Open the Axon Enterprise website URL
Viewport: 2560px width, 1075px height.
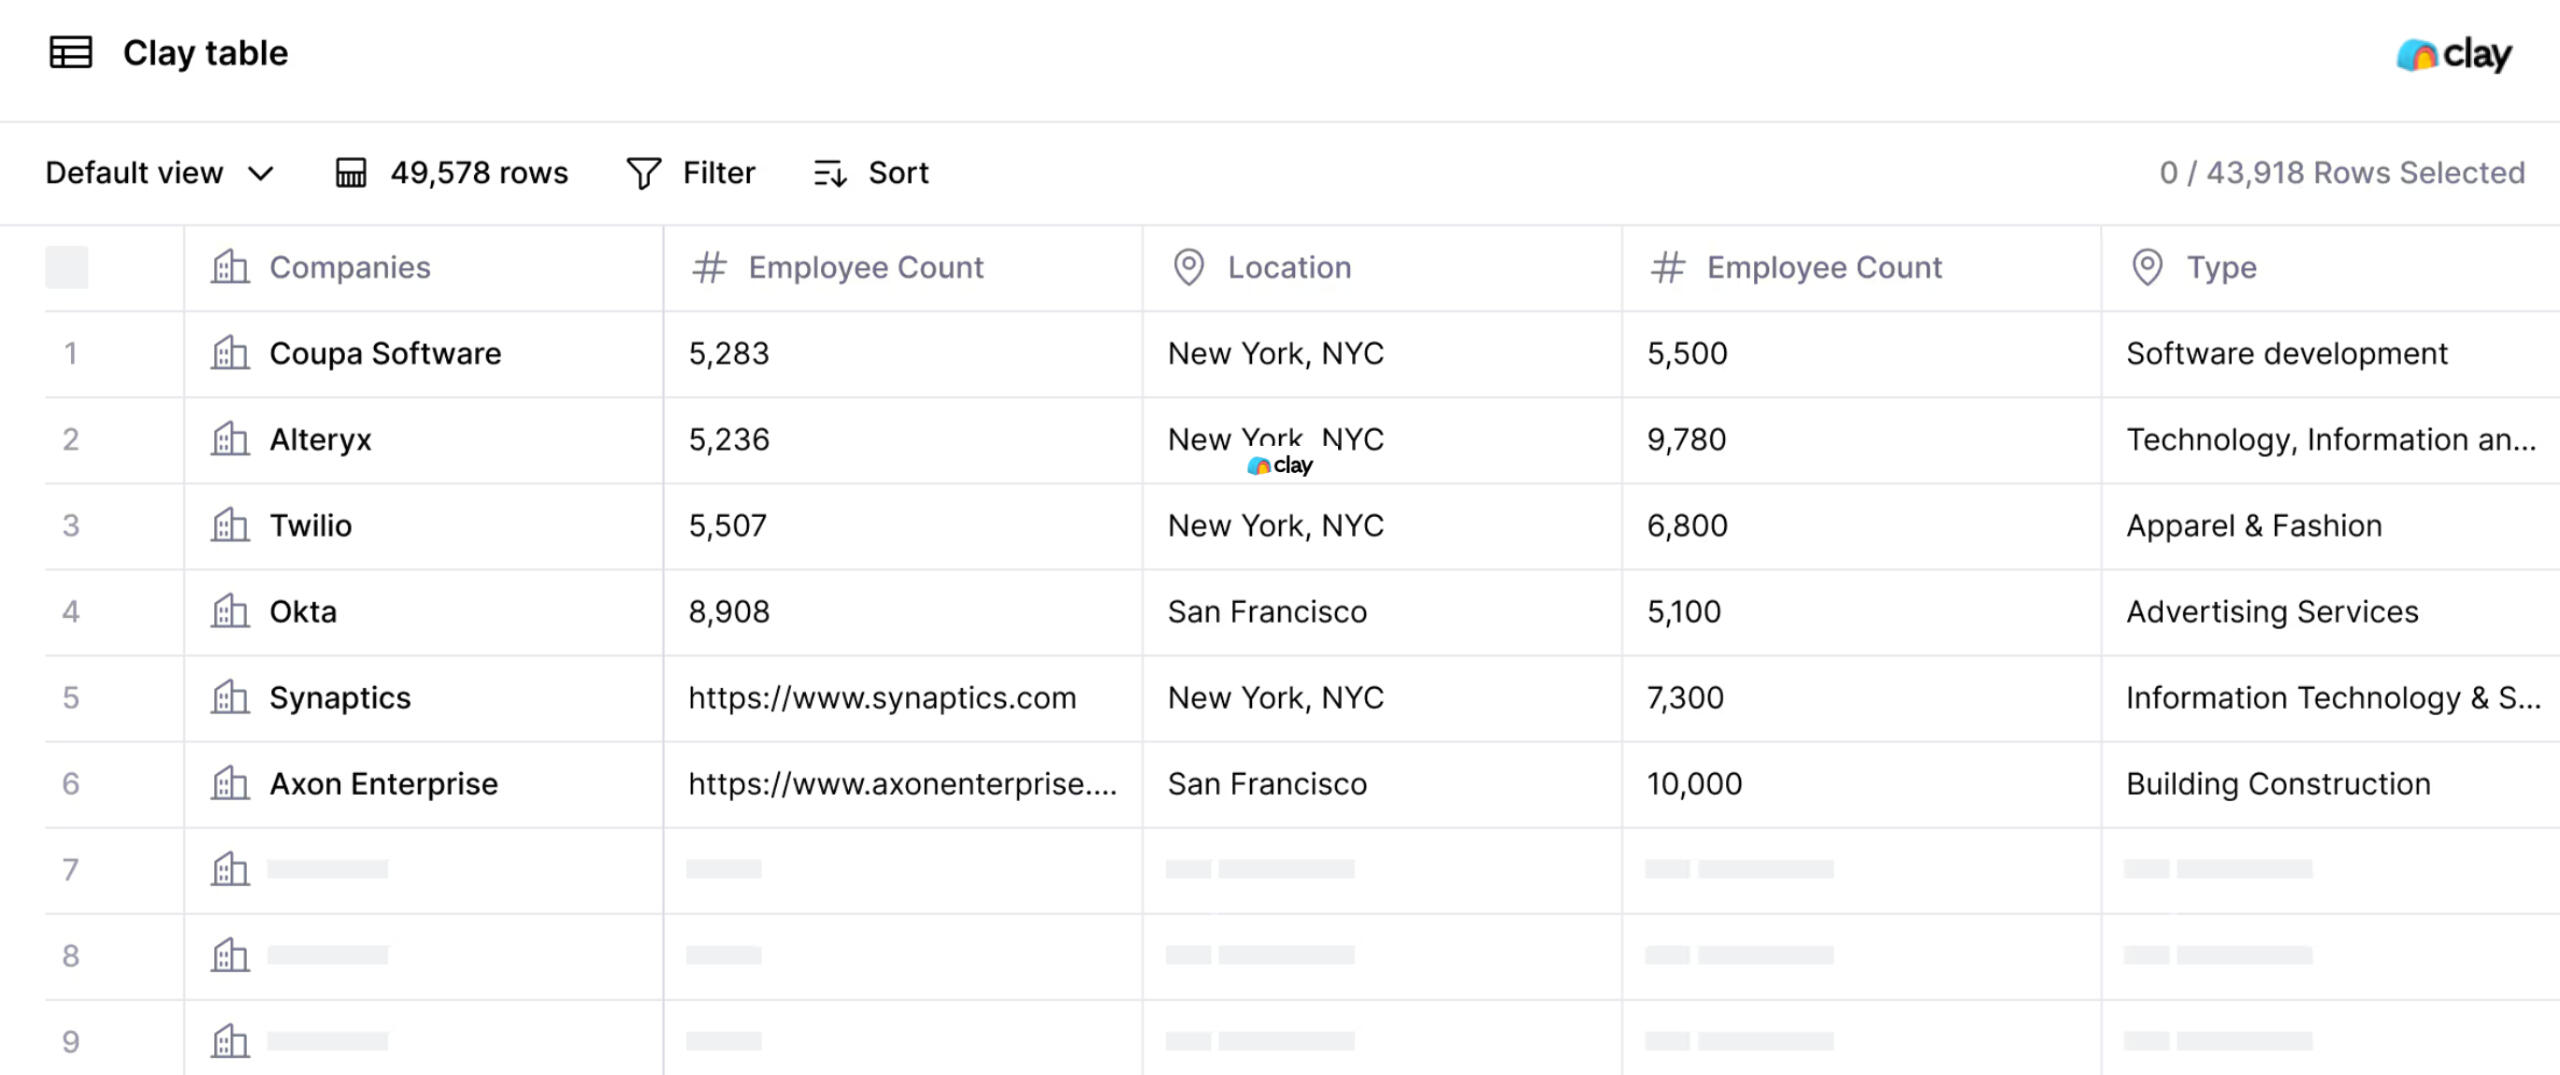[x=901, y=783]
